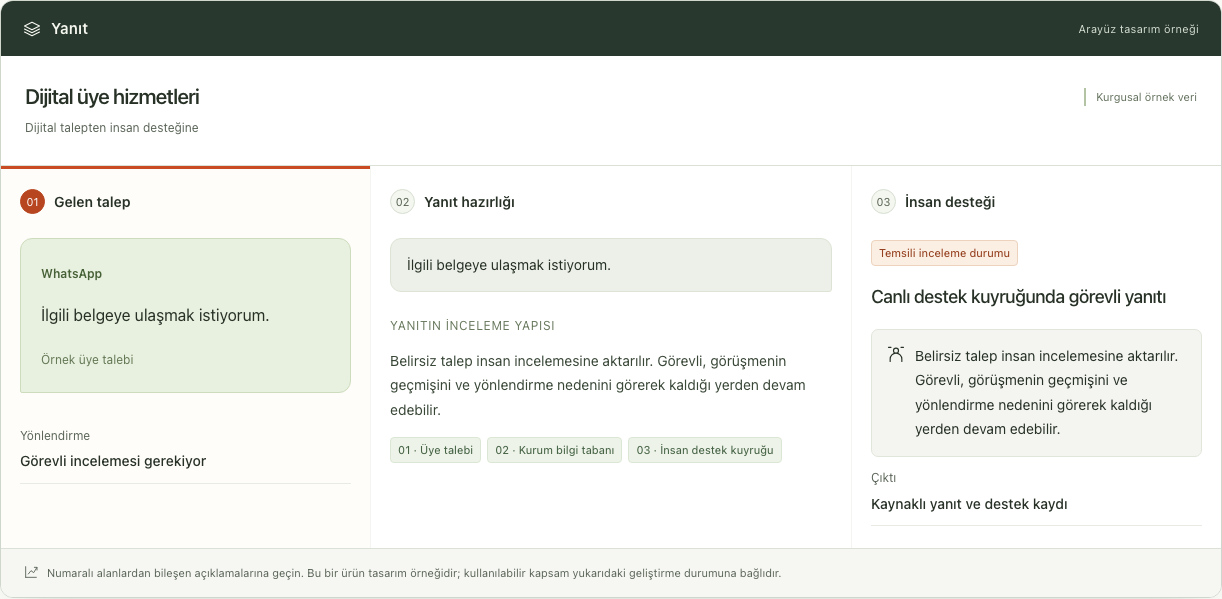The image size is (1222, 599).
Task: Click "Kaynaklı yanıt ve destek kaydı" output value
Action: pyautogui.click(x=969, y=504)
